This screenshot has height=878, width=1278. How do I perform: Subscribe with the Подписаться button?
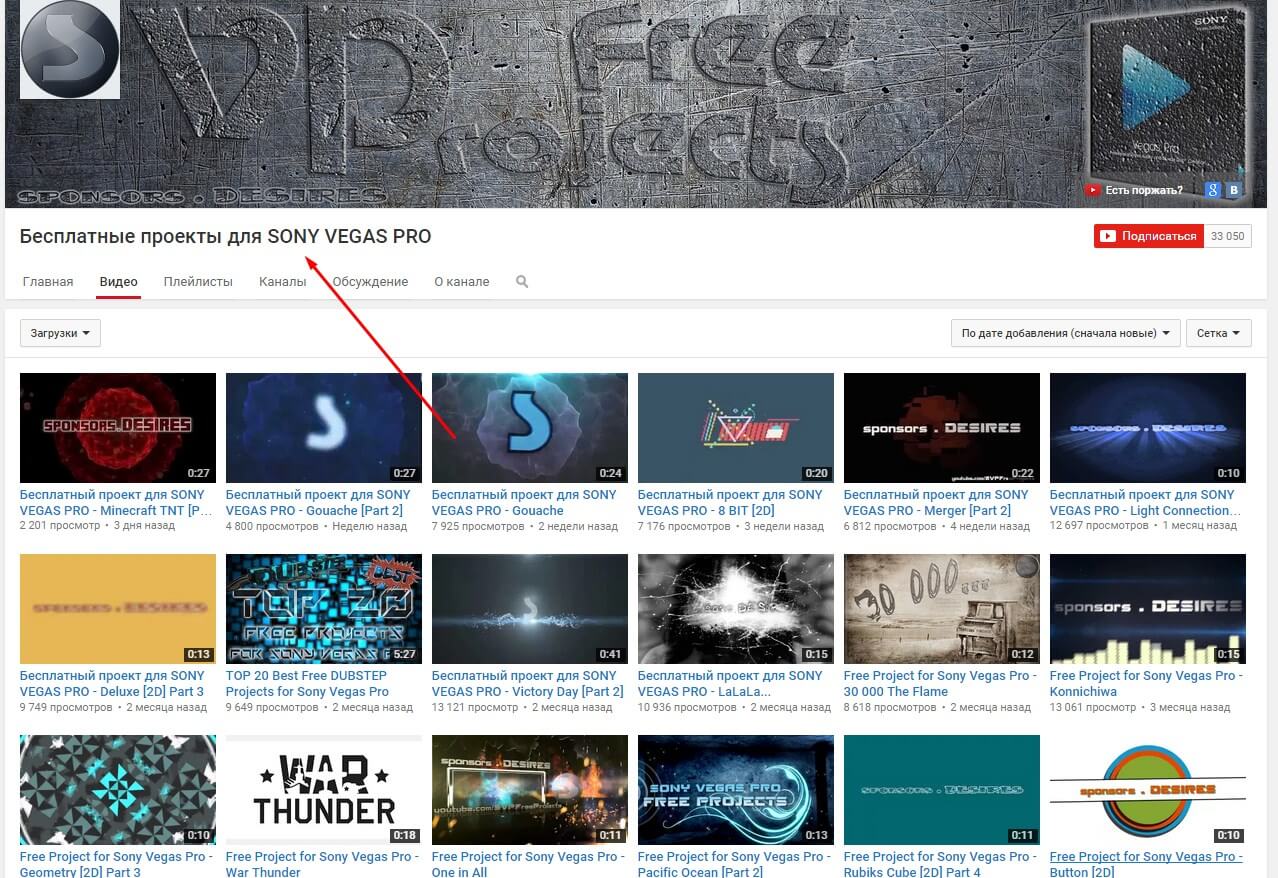point(1148,236)
